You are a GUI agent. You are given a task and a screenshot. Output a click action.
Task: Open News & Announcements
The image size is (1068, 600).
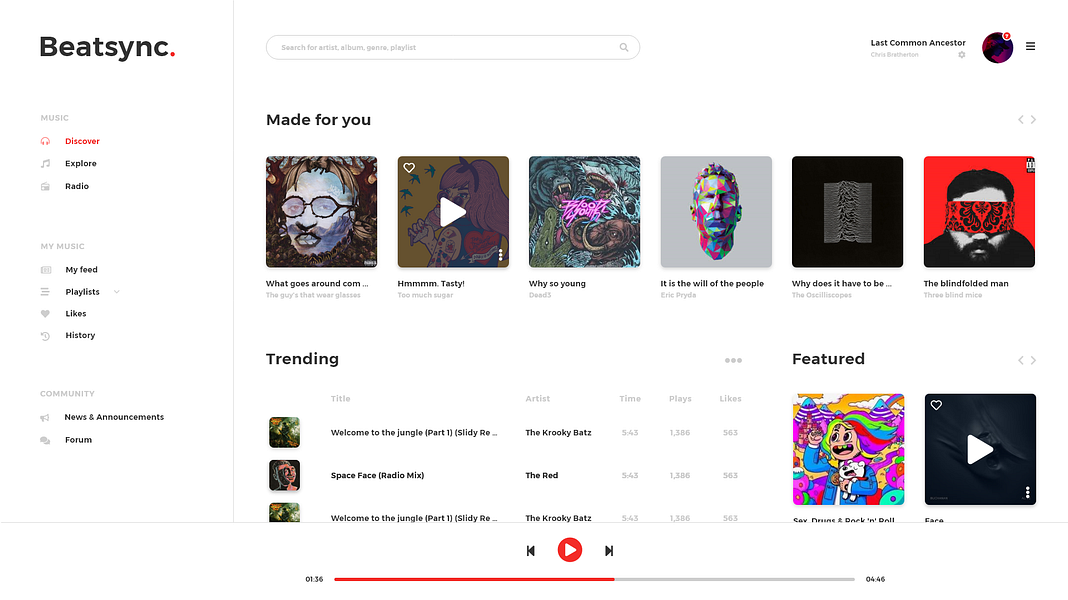coord(114,417)
